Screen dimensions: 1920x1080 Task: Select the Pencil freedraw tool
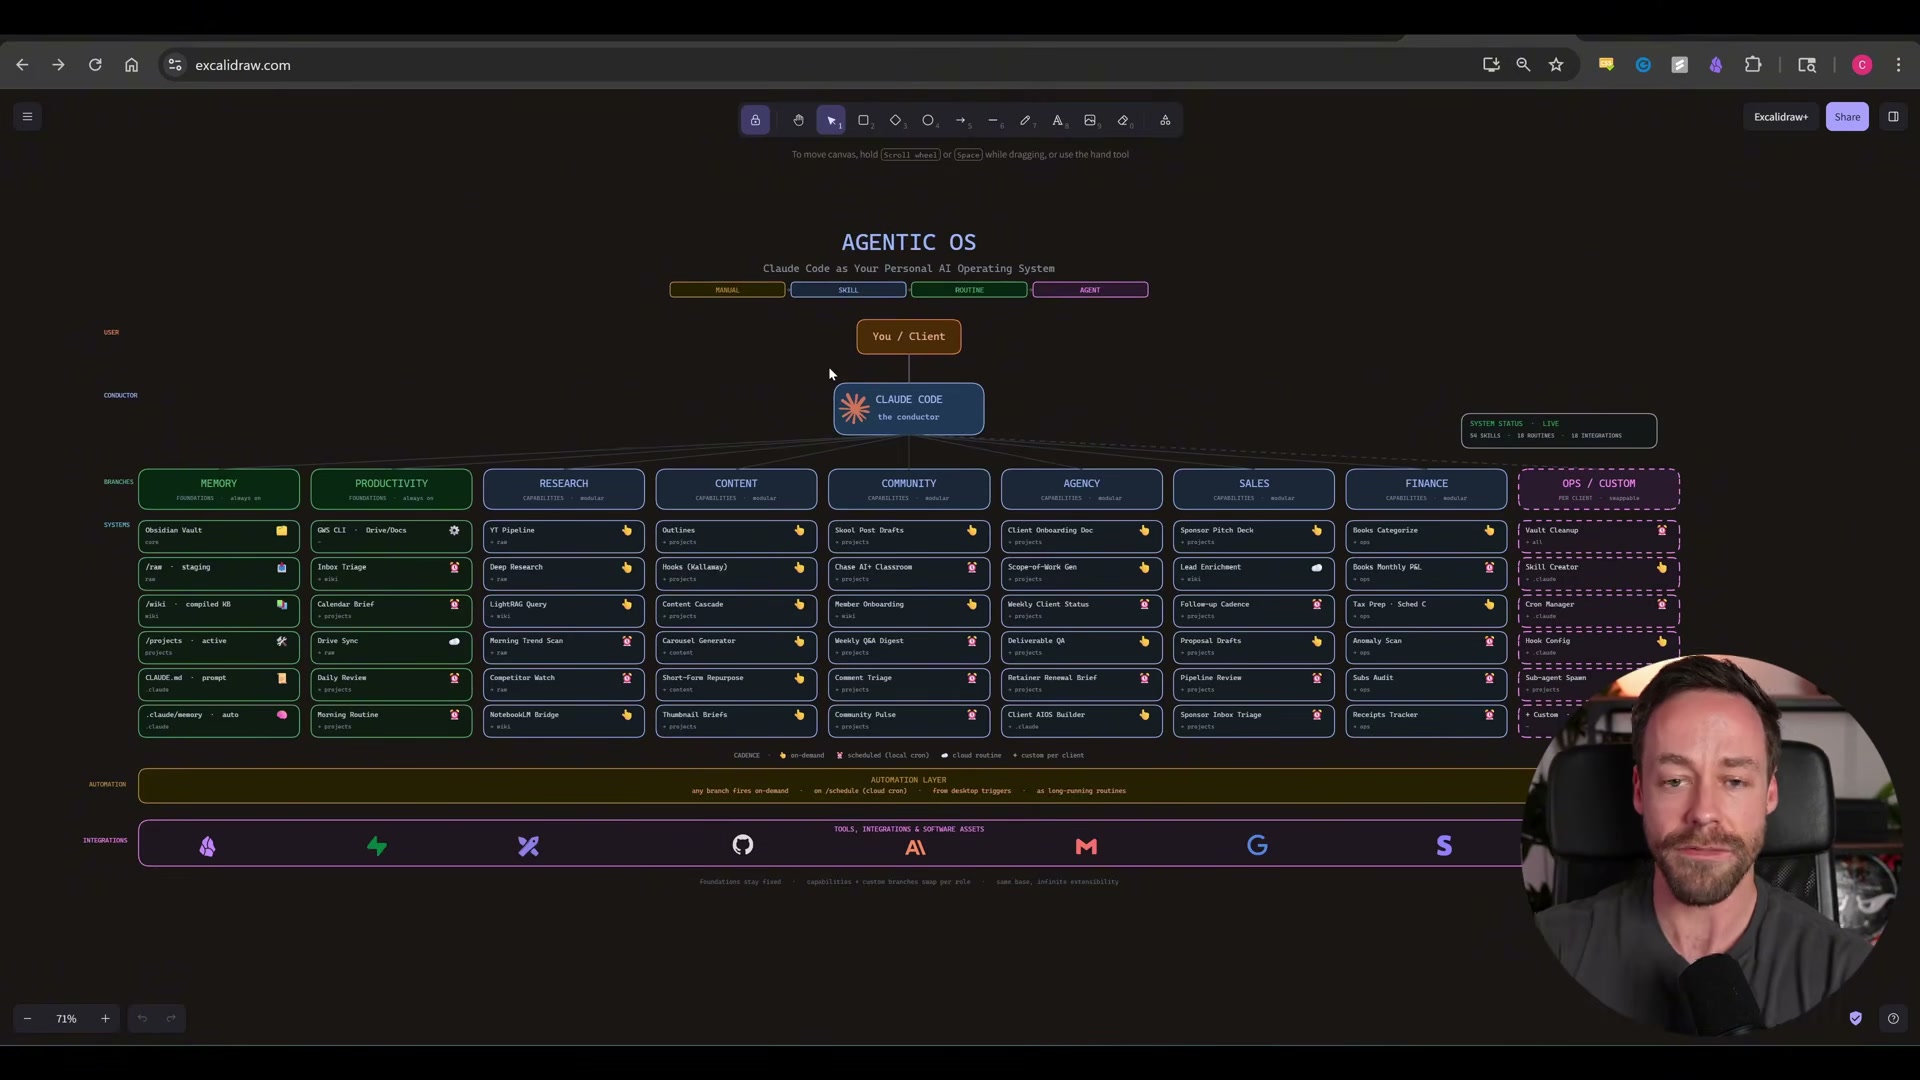1025,120
